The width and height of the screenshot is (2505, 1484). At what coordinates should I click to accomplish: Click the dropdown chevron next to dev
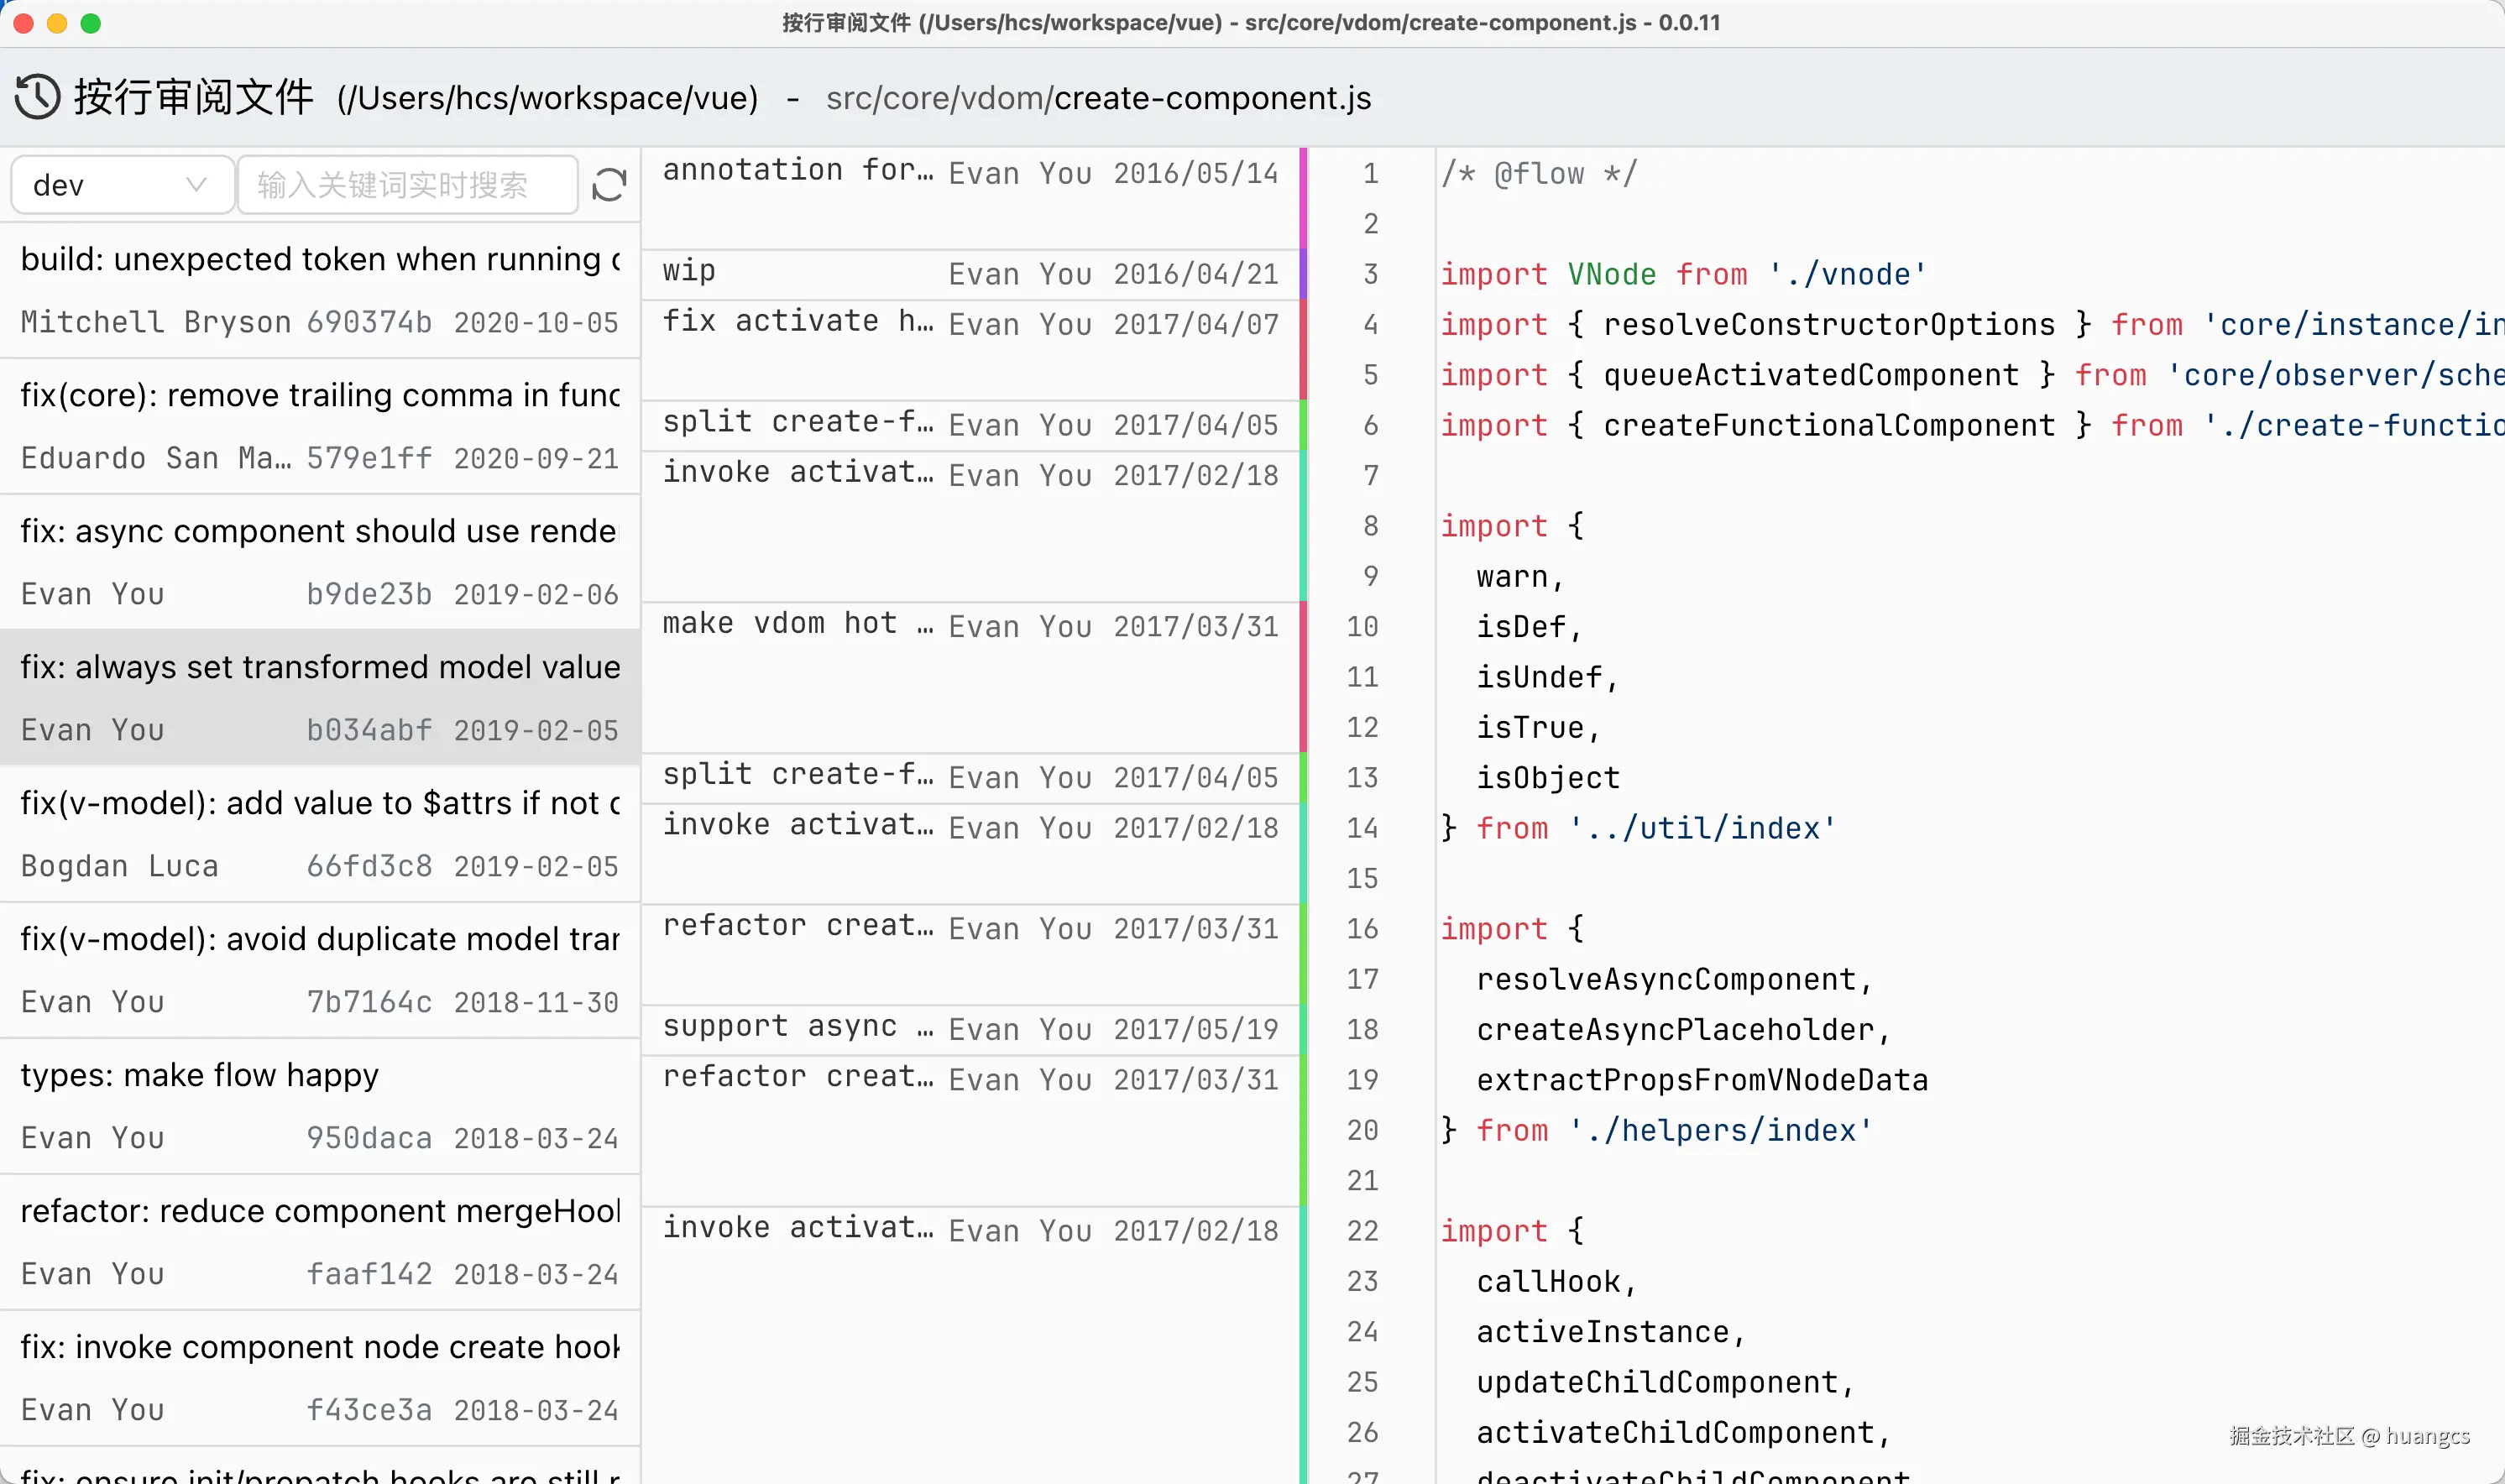pyautogui.click(x=196, y=185)
